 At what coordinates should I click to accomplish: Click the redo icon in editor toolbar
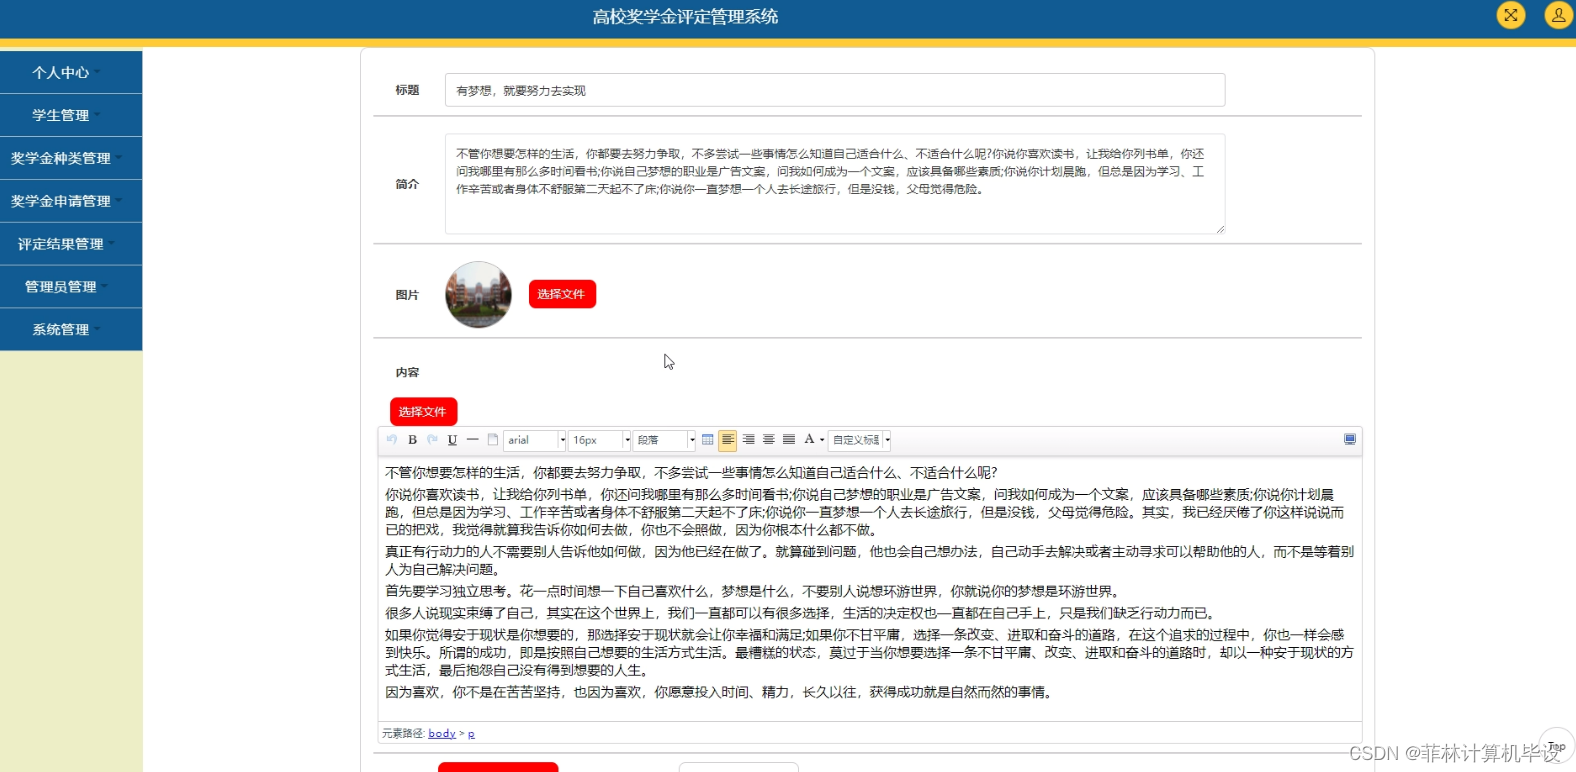click(x=432, y=440)
